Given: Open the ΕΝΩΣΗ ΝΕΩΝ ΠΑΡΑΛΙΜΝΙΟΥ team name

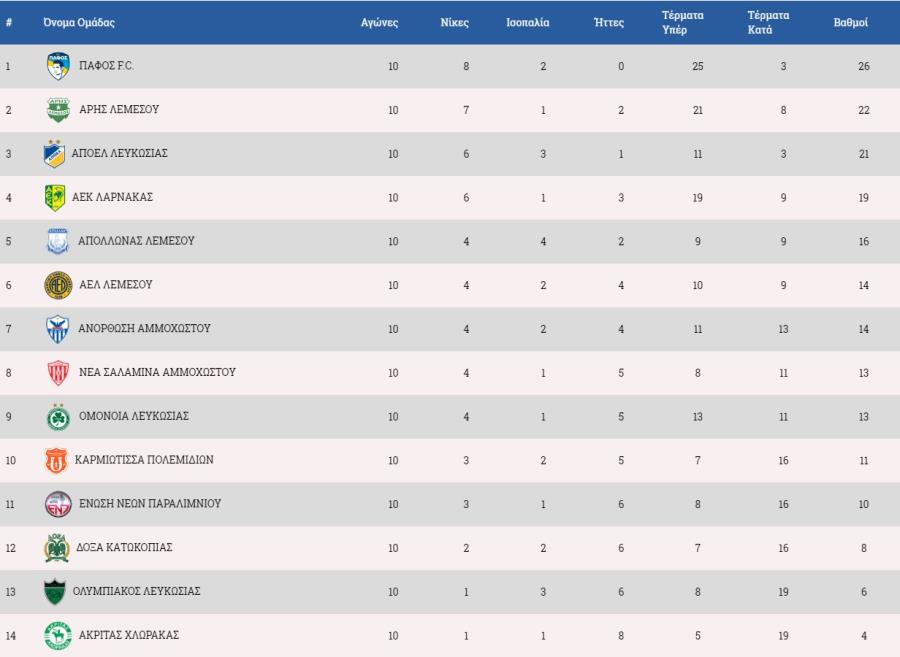Looking at the screenshot, I should pyautogui.click(x=150, y=503).
